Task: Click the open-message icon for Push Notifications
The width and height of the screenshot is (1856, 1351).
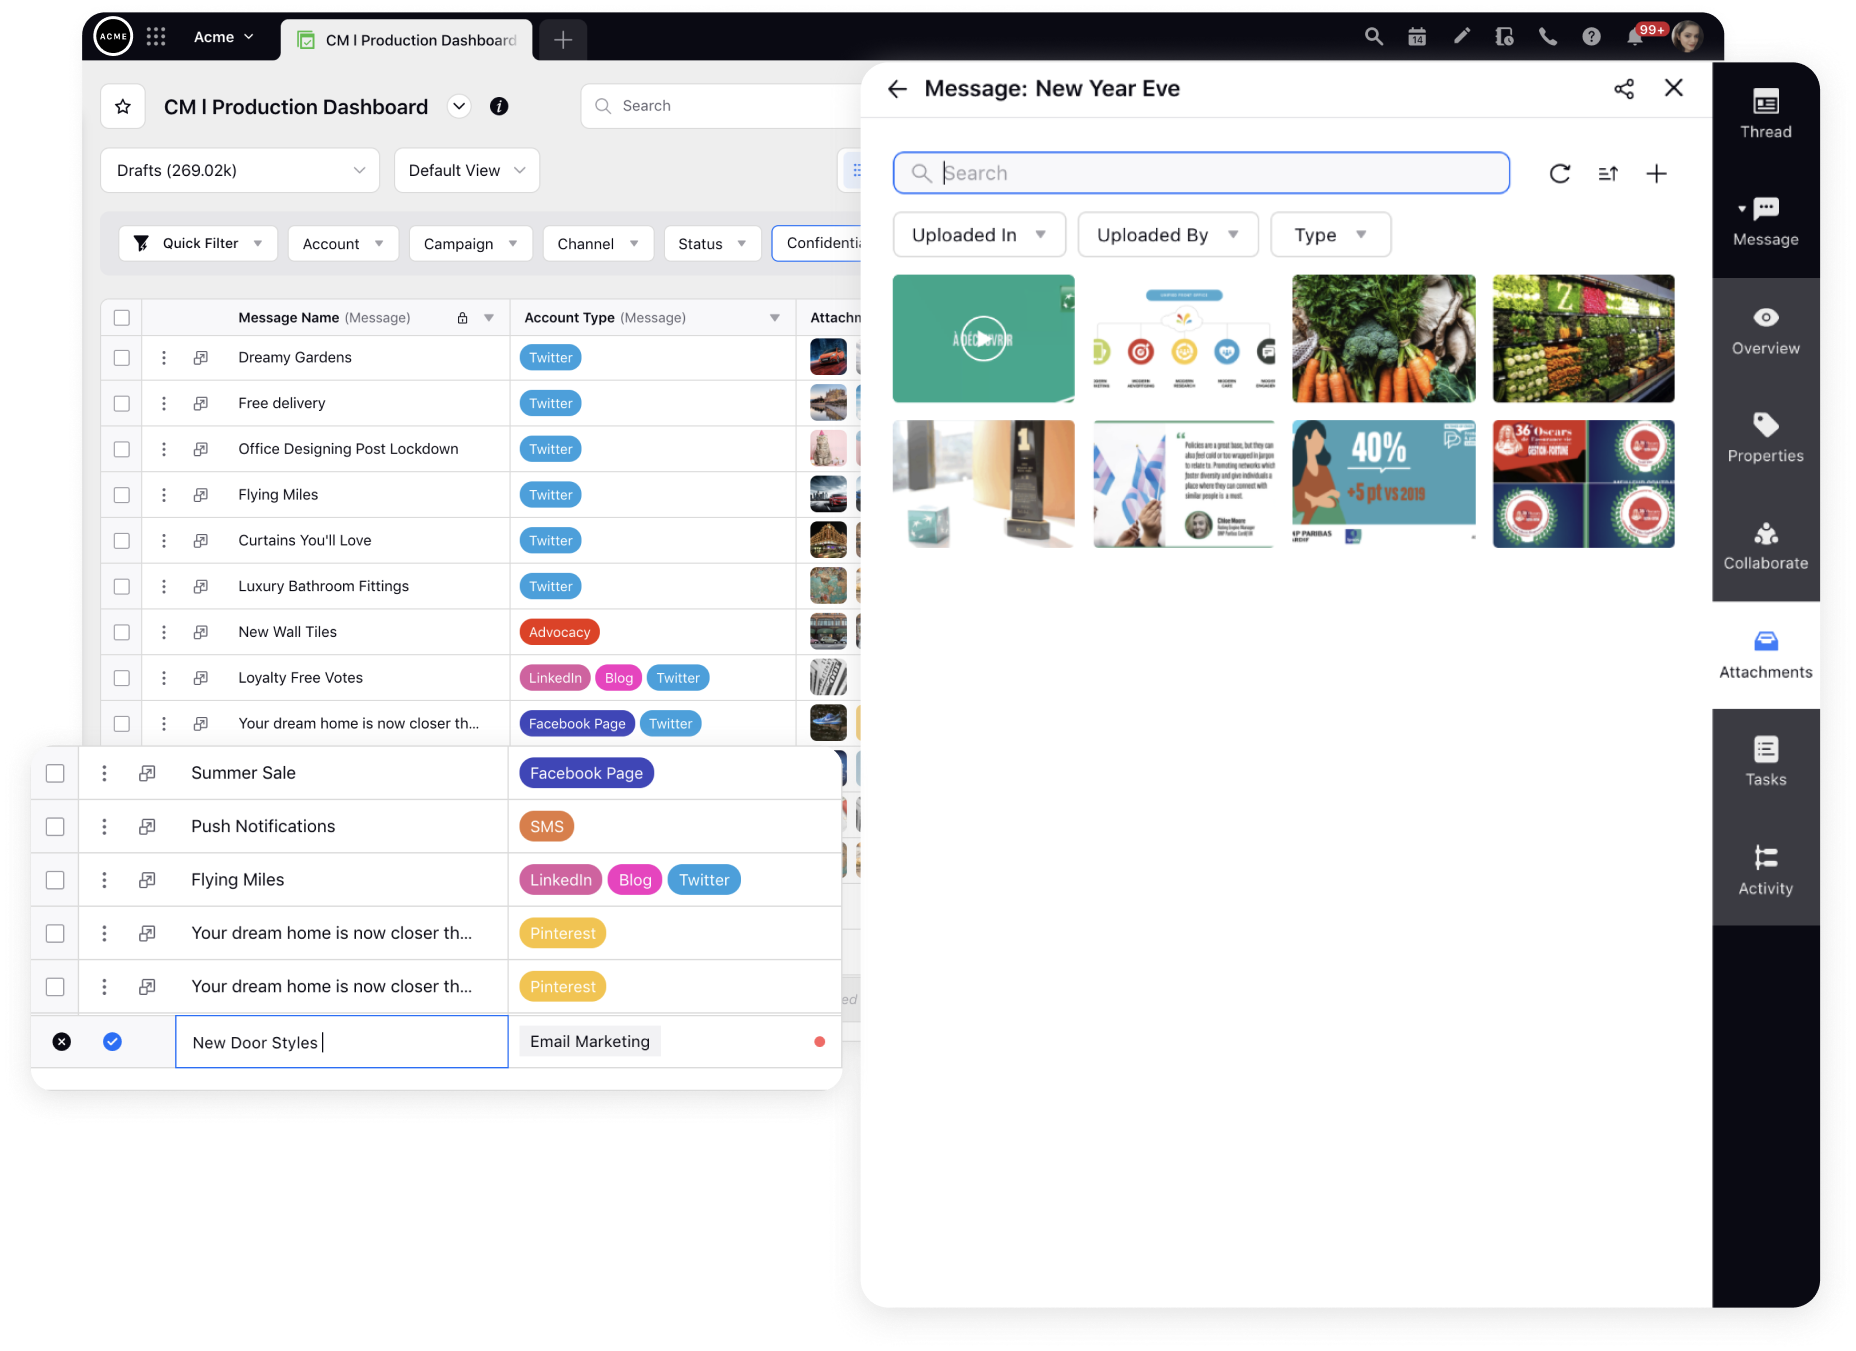Action: pos(147,827)
